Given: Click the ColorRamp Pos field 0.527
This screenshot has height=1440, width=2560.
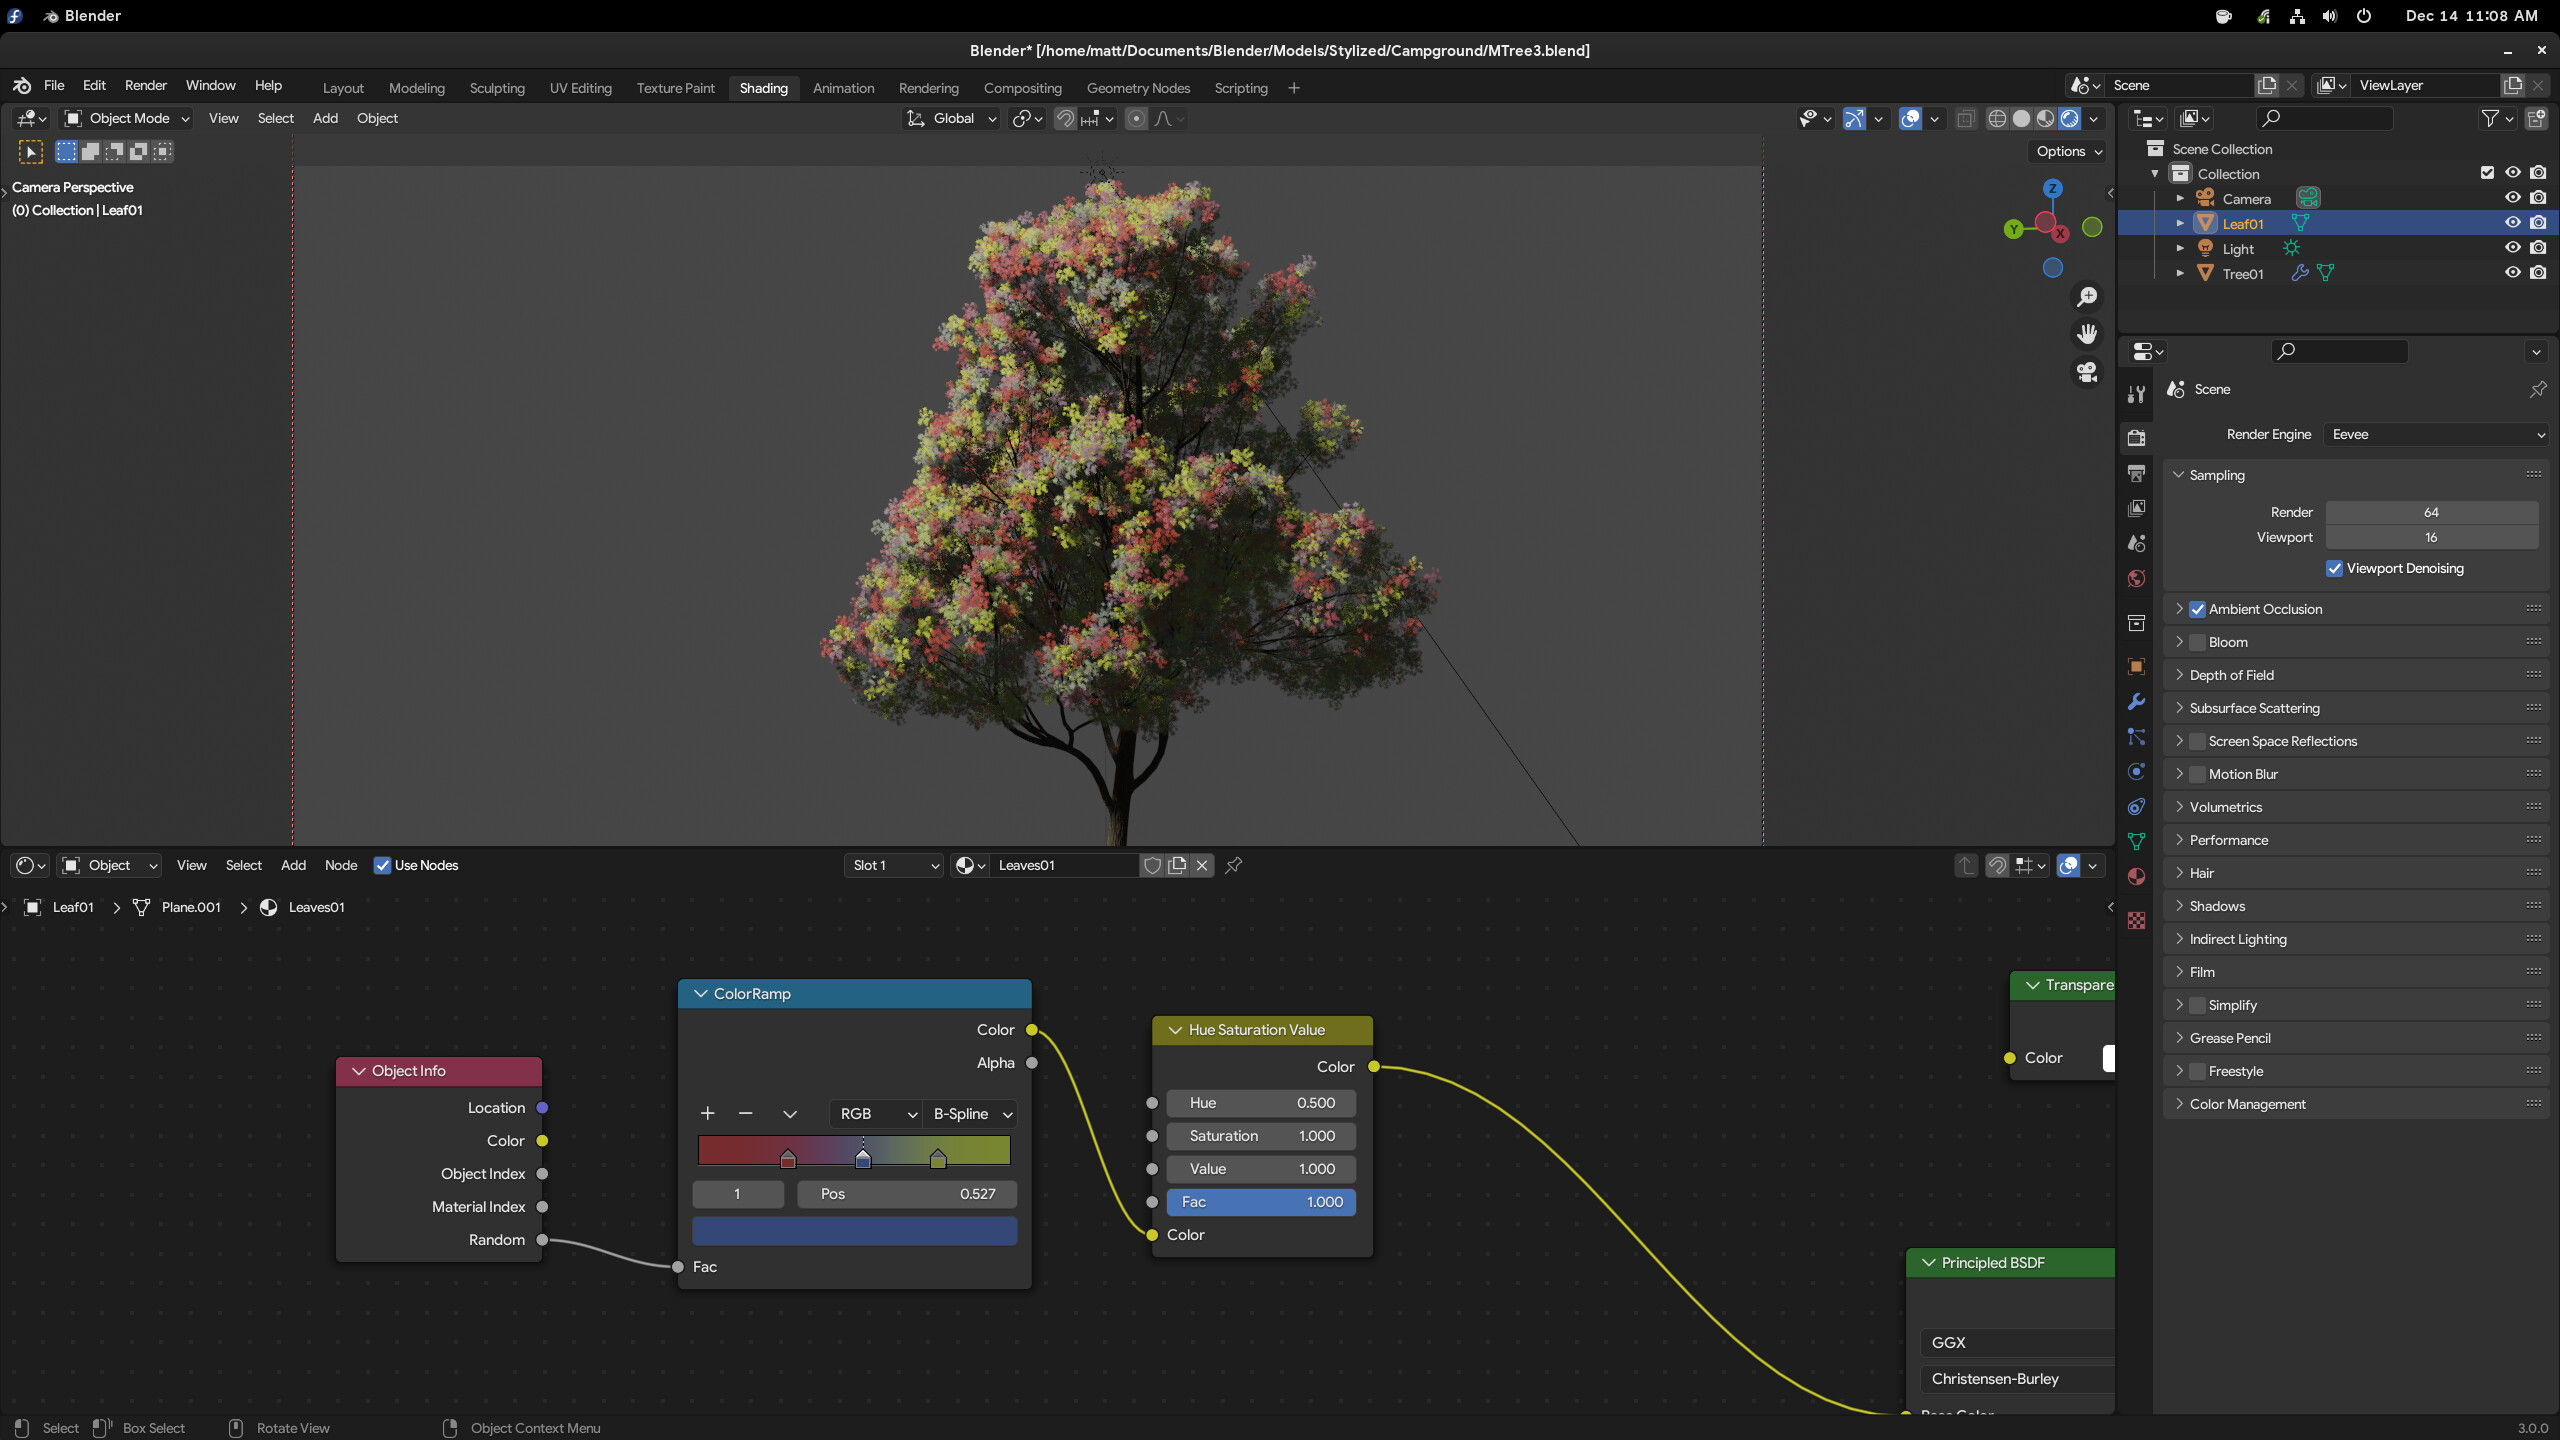Looking at the screenshot, I should 907,1195.
